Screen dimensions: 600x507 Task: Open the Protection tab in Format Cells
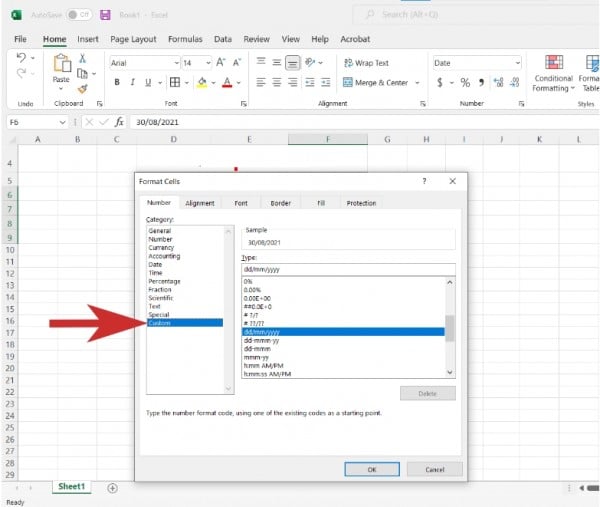361,203
